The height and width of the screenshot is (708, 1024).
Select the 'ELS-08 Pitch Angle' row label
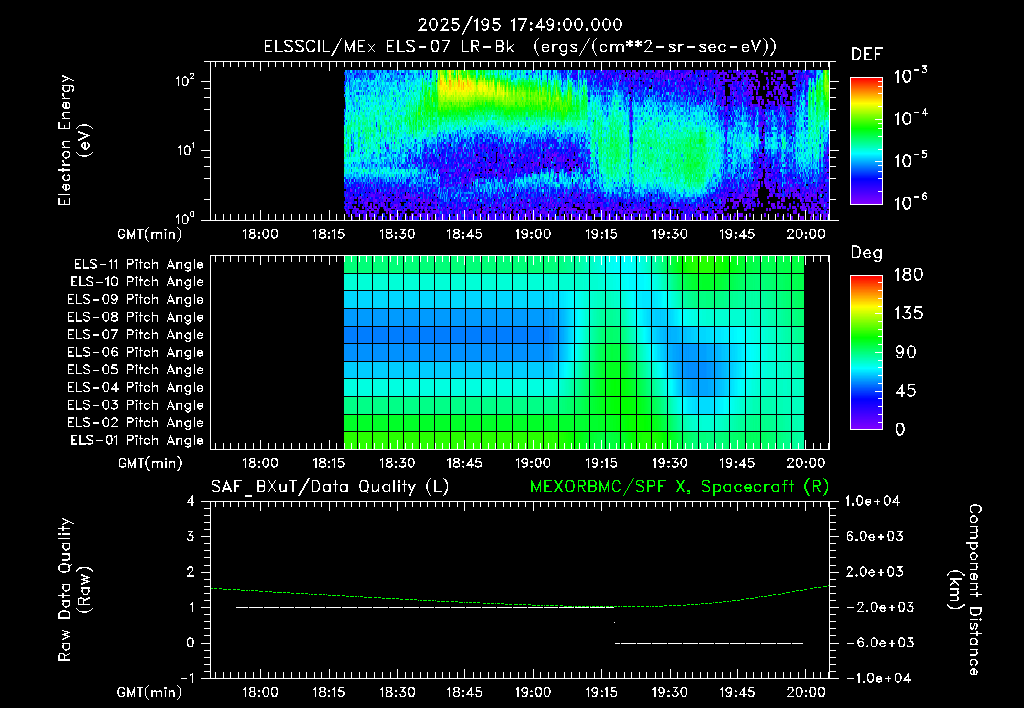pyautogui.click(x=135, y=317)
